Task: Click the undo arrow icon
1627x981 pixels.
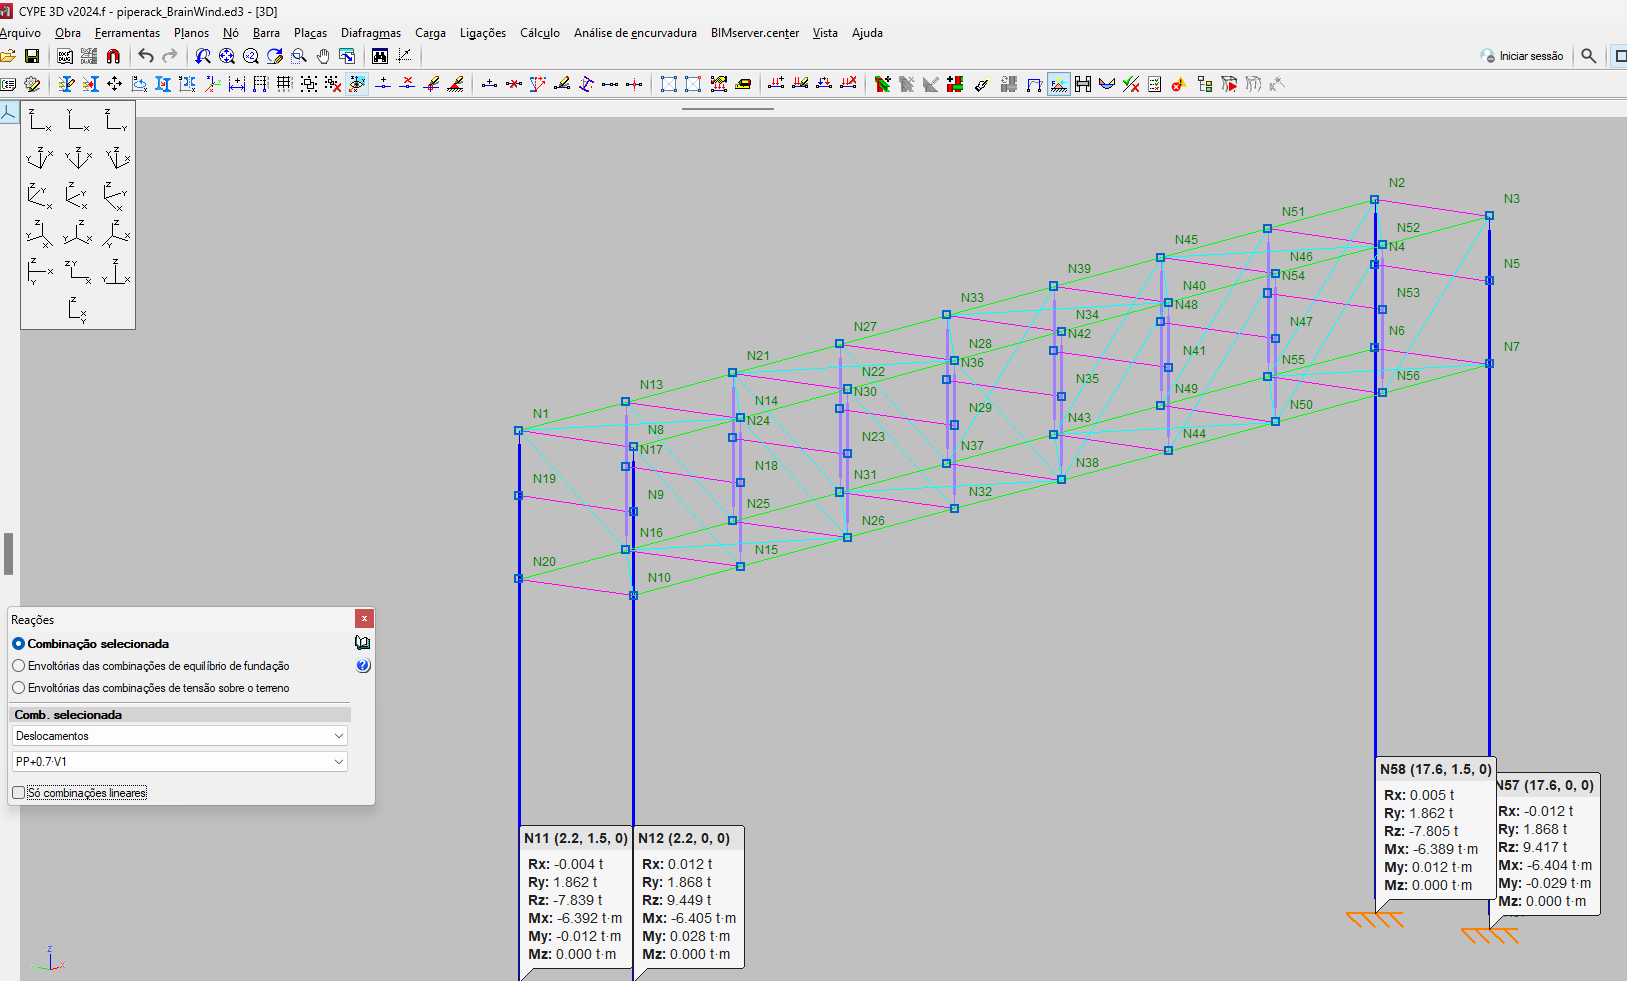Action: click(146, 56)
